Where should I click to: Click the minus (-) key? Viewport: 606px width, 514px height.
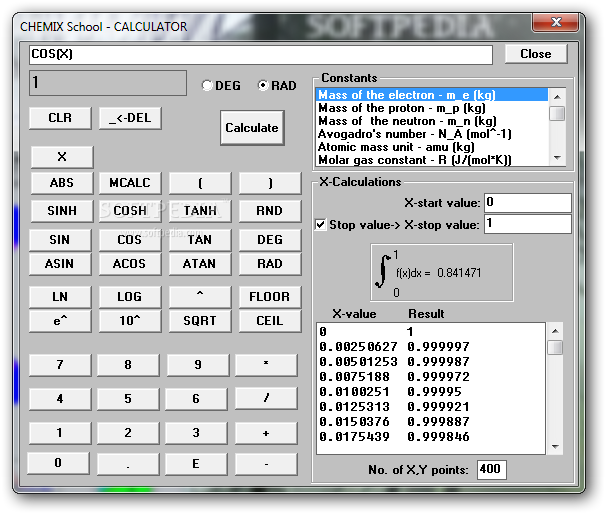pos(266,464)
